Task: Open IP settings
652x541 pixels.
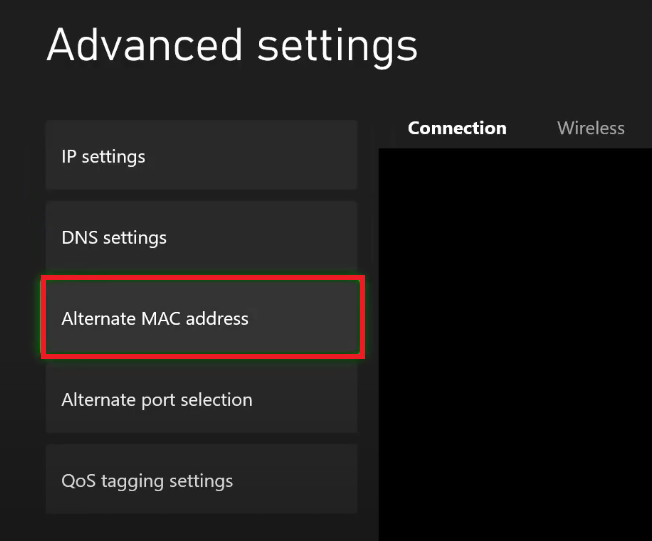Action: tap(201, 156)
